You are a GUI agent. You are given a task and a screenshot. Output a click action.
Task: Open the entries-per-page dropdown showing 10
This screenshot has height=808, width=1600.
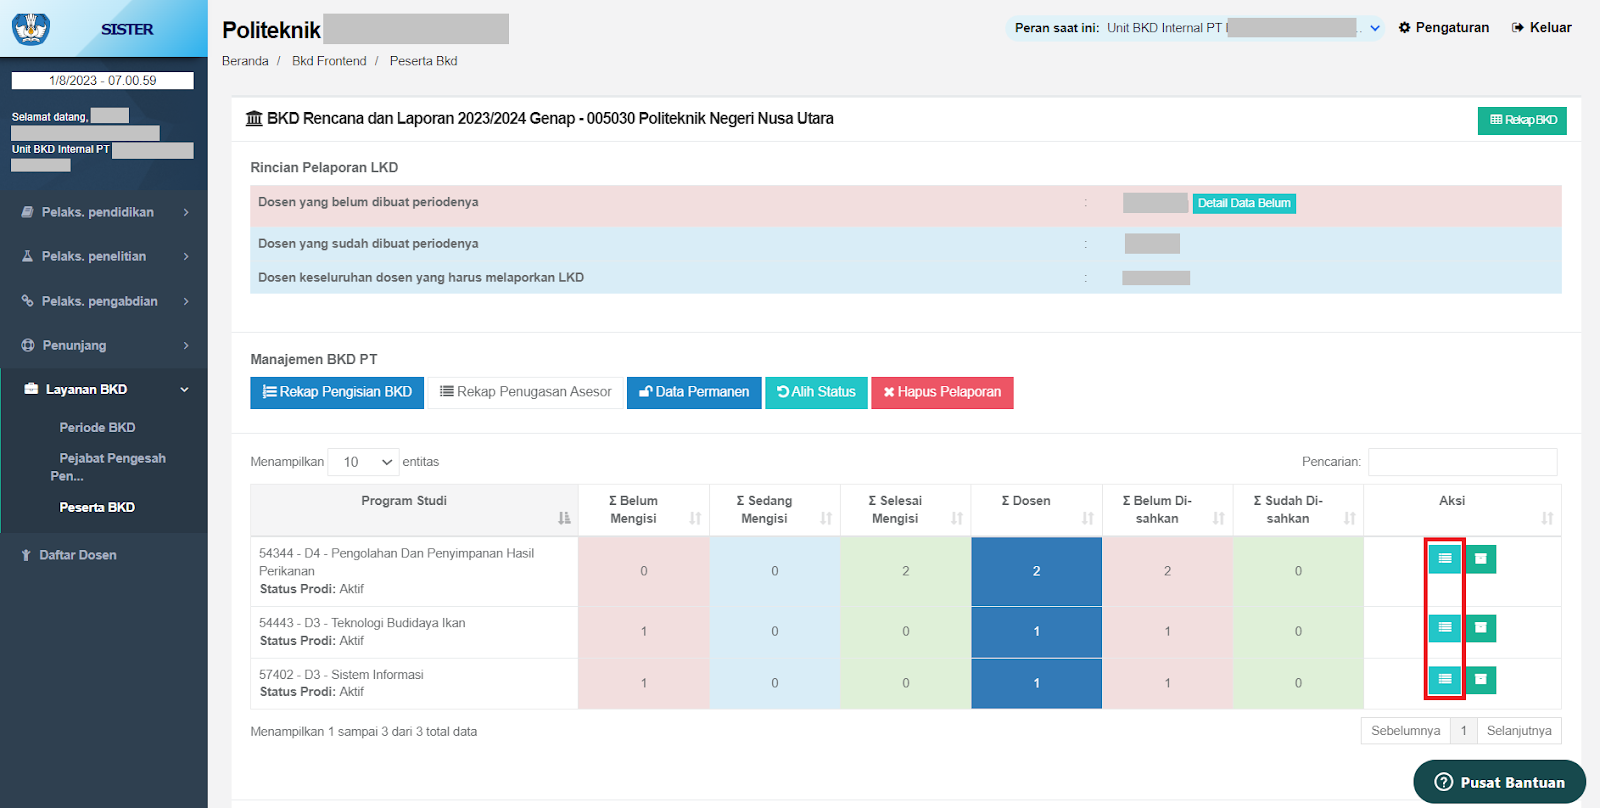click(x=364, y=462)
